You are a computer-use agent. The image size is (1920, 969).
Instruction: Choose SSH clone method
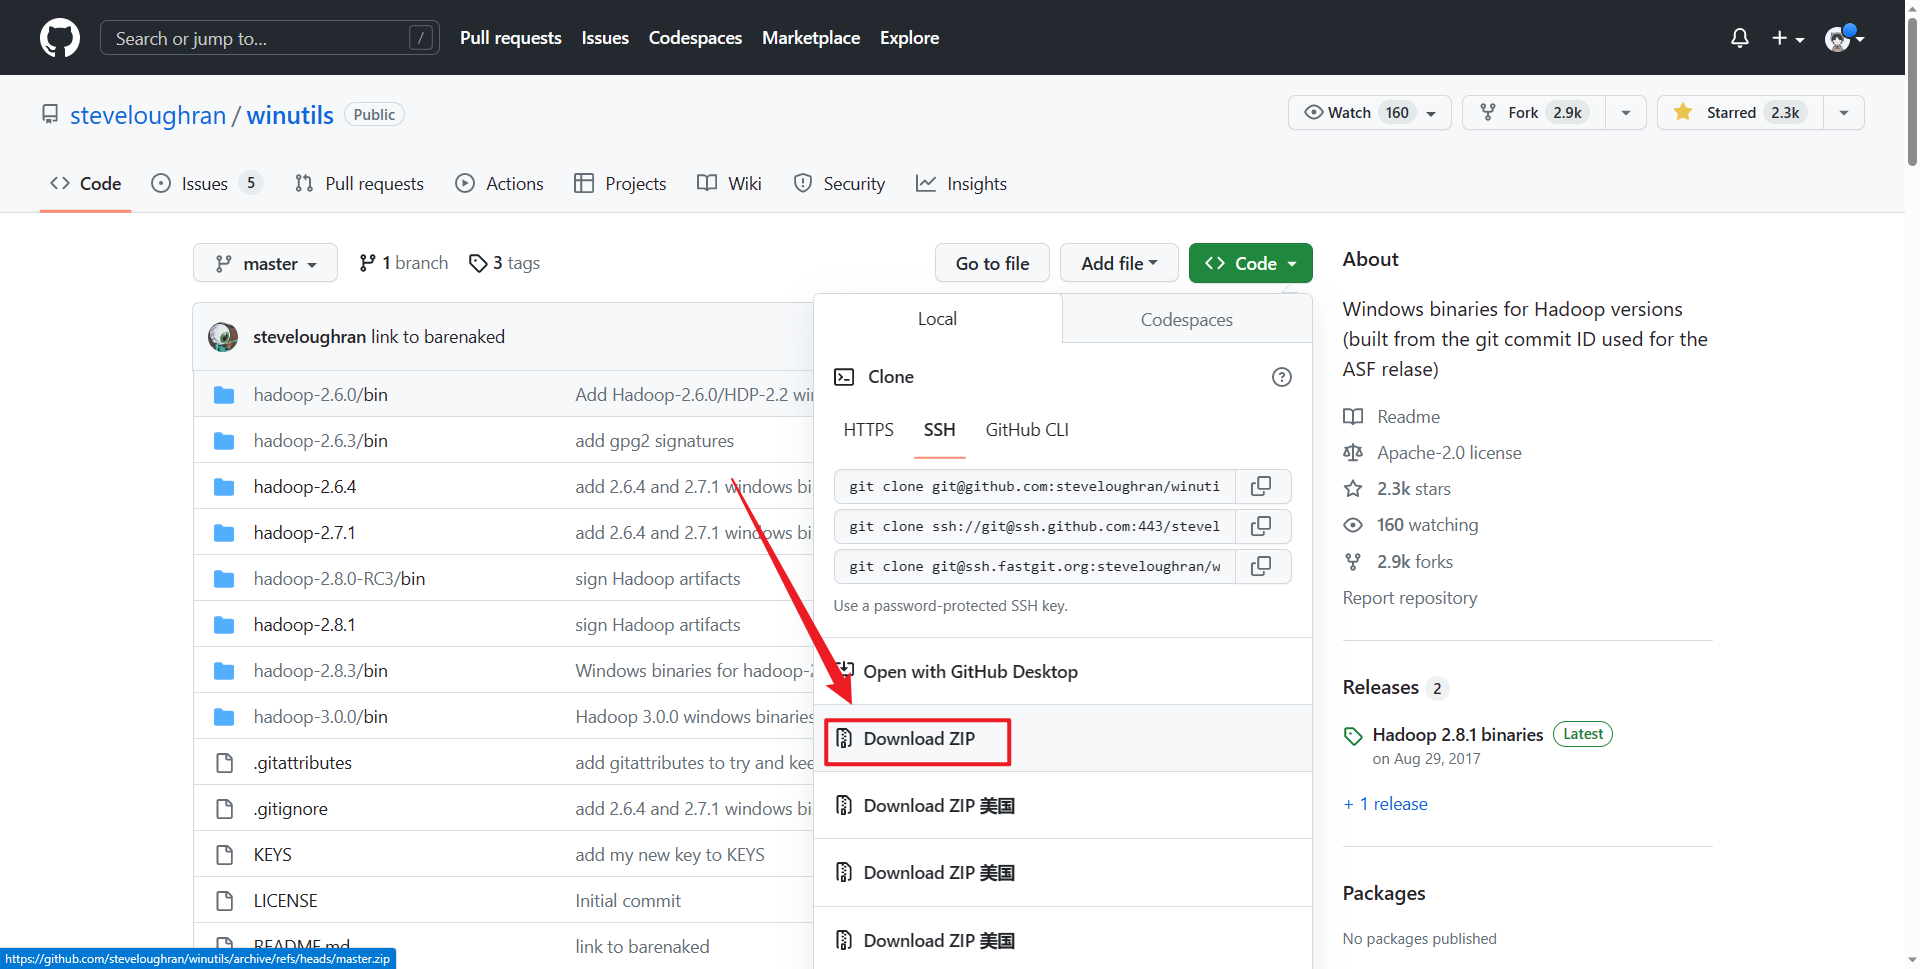pos(939,430)
